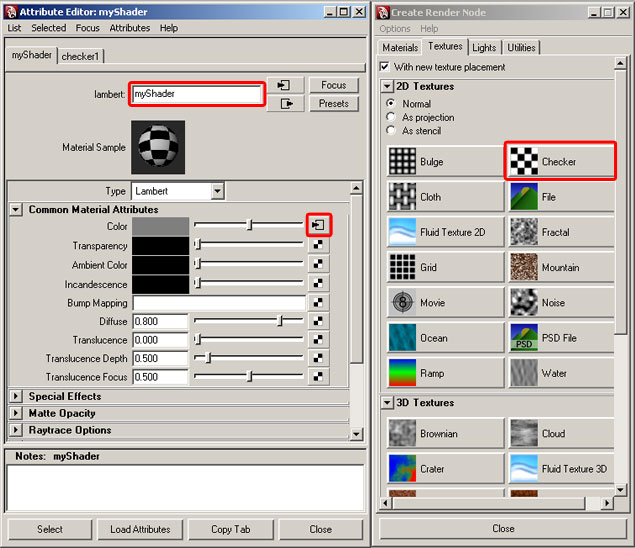This screenshot has width=635, height=548.
Task: Choose the As stencil radio option
Action: 390,131
